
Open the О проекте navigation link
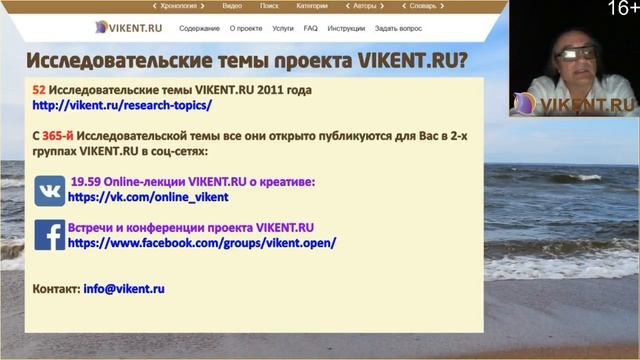[x=246, y=29]
